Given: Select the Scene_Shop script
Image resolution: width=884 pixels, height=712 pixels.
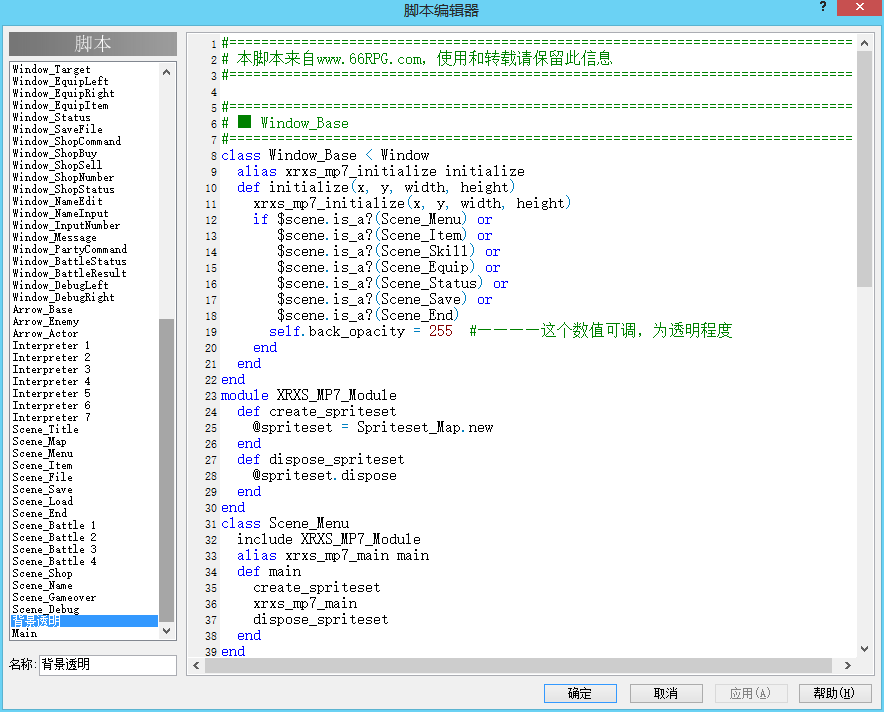Looking at the screenshot, I should point(42,573).
